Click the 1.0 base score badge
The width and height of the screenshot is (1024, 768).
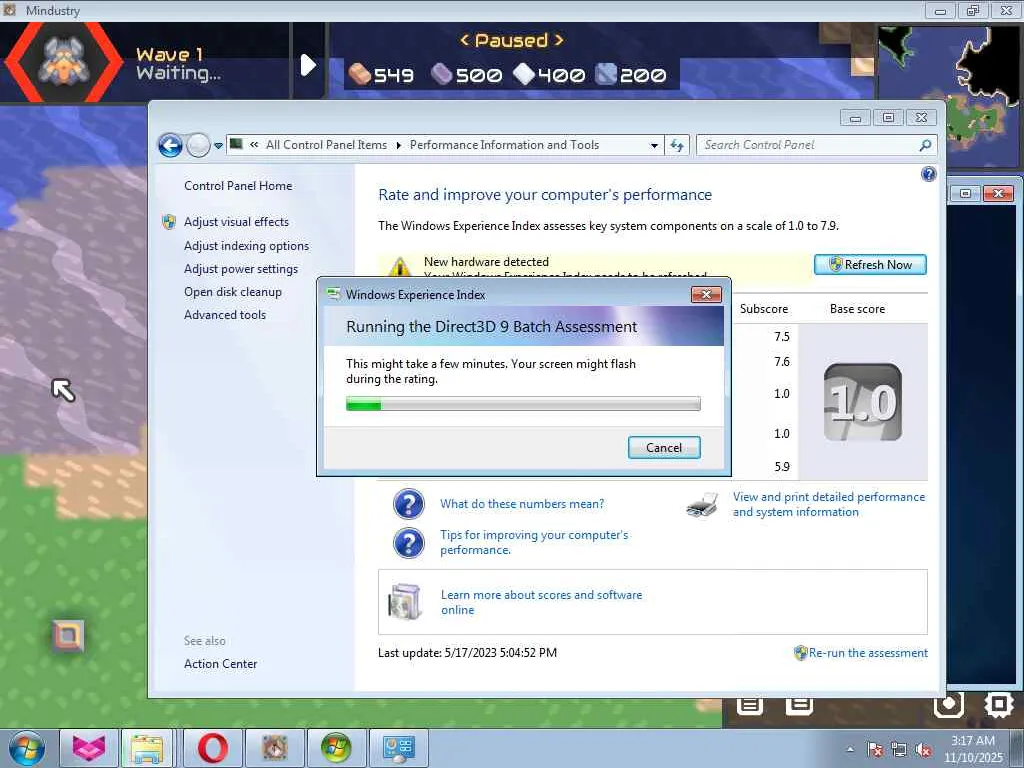[x=862, y=402]
